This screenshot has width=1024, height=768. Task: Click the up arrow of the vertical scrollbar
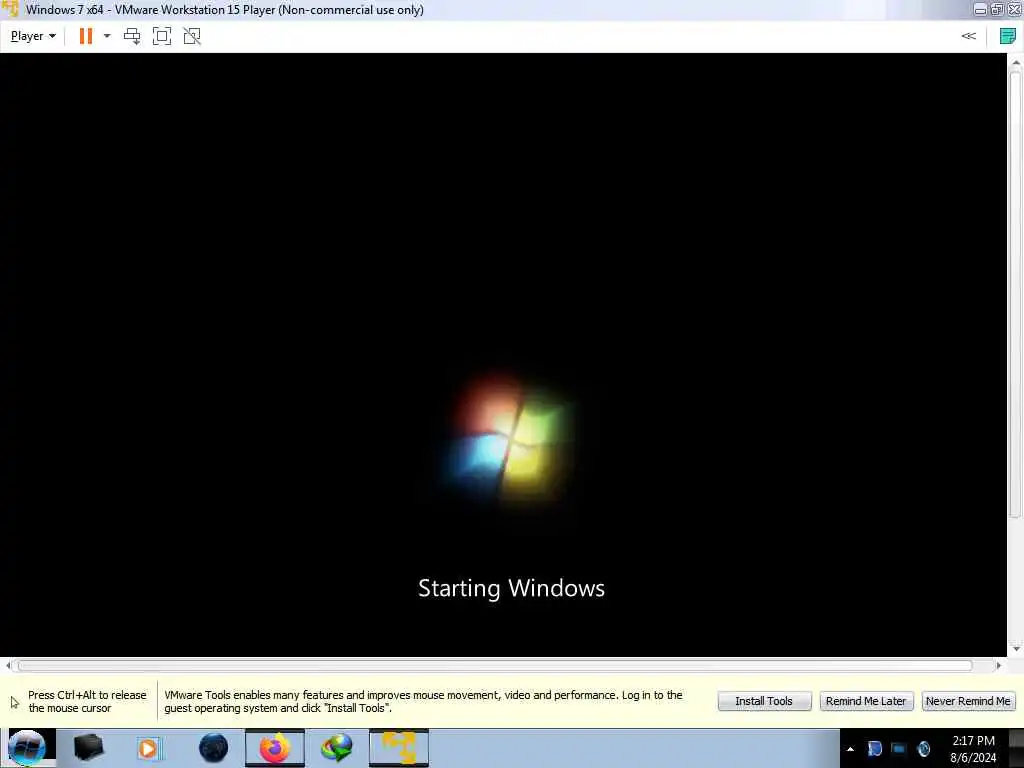tap(1016, 62)
